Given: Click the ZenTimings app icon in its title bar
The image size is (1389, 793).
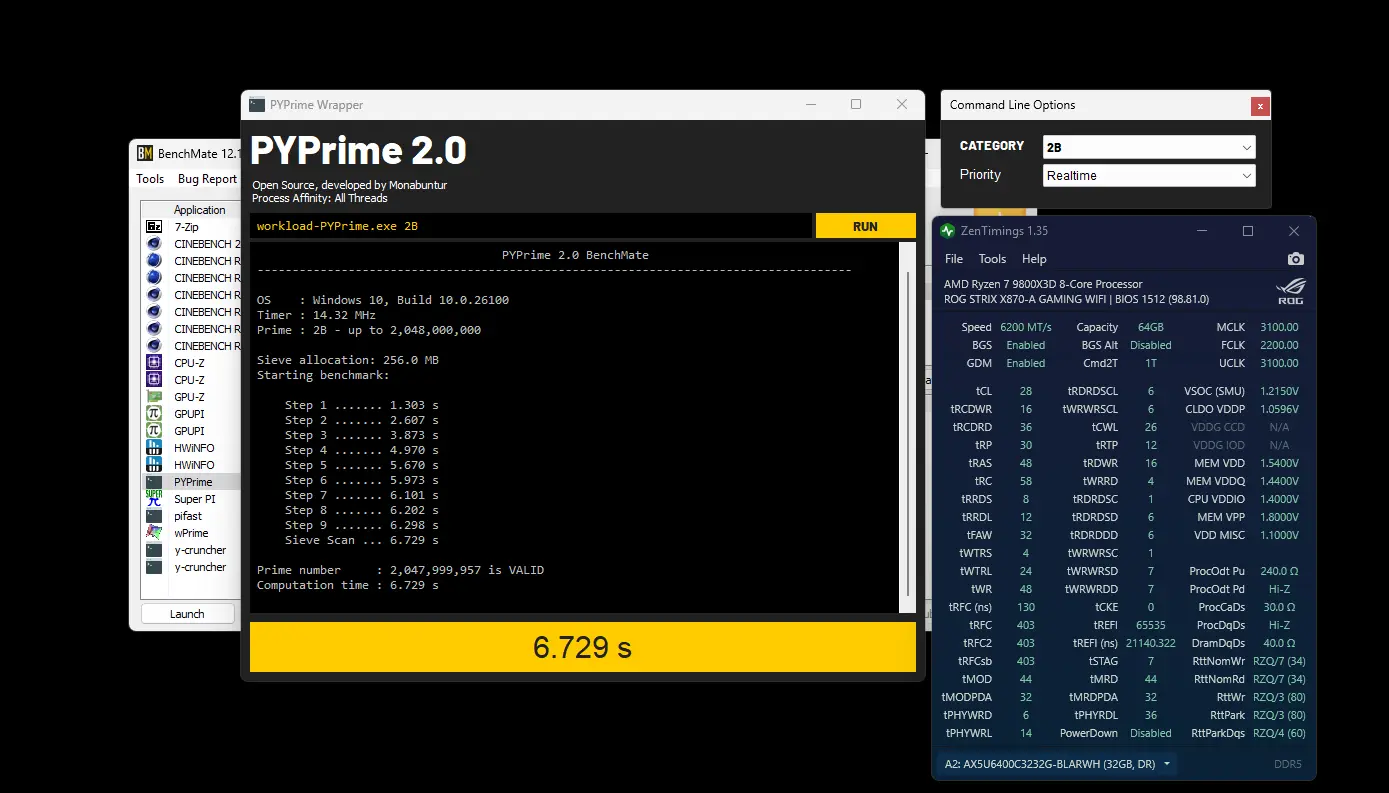Looking at the screenshot, I should click(x=948, y=231).
